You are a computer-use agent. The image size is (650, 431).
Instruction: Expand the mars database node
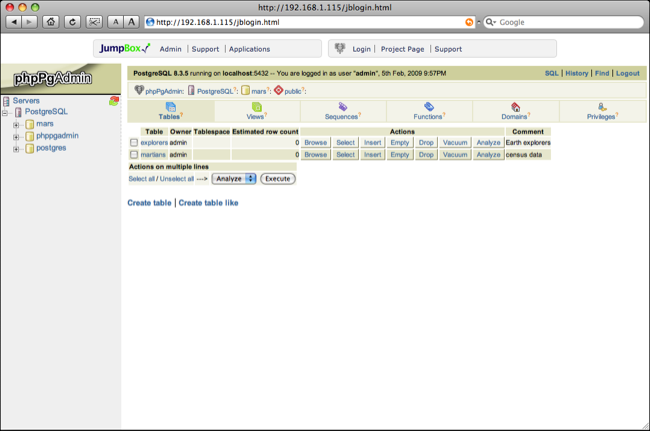(x=16, y=125)
